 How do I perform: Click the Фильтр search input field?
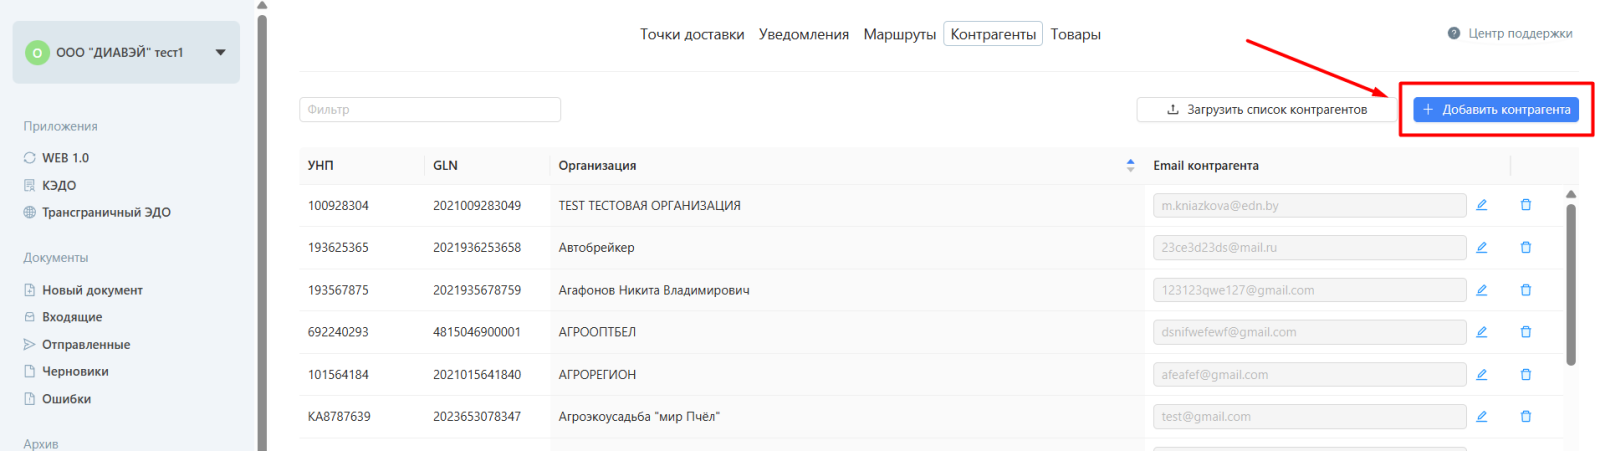coord(429,110)
